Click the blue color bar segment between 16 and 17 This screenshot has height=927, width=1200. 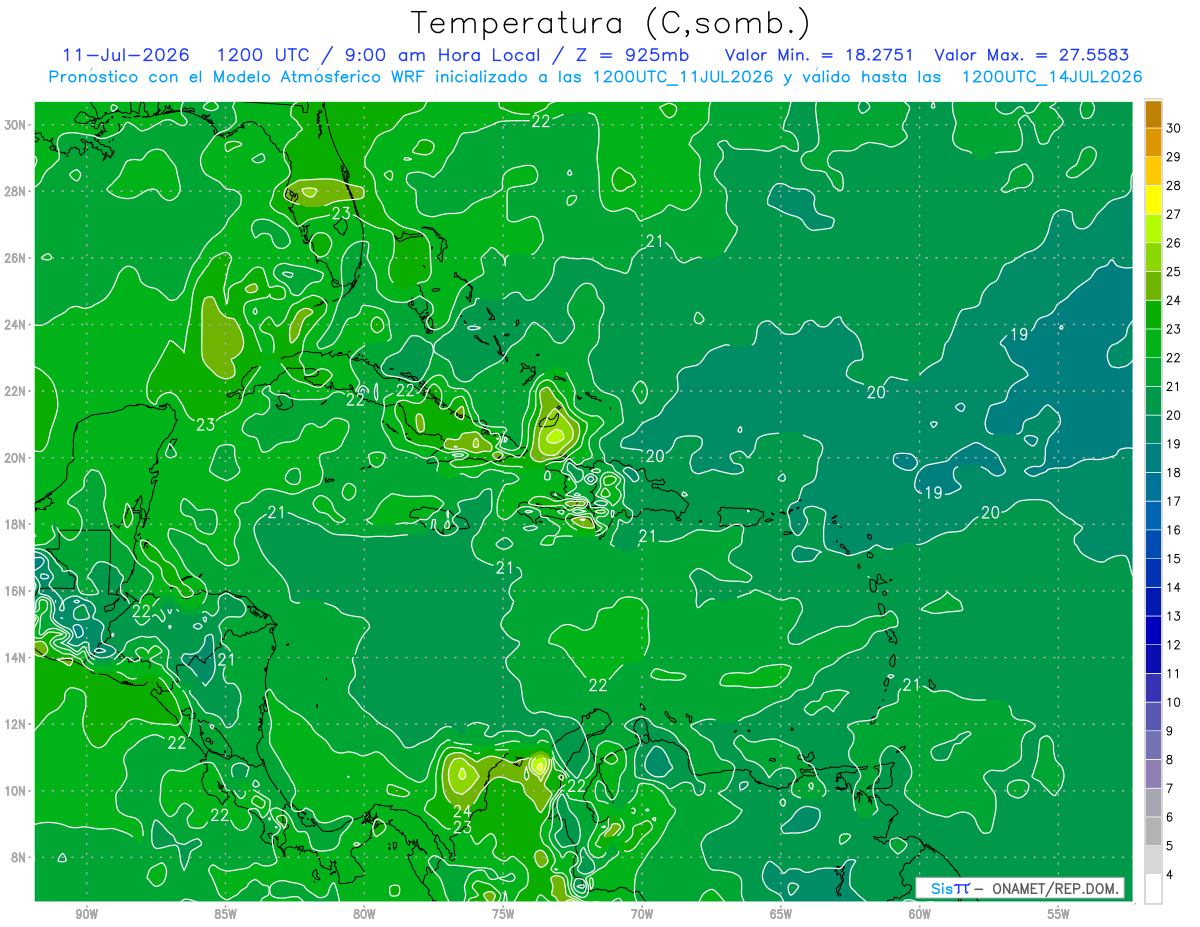pos(1154,516)
